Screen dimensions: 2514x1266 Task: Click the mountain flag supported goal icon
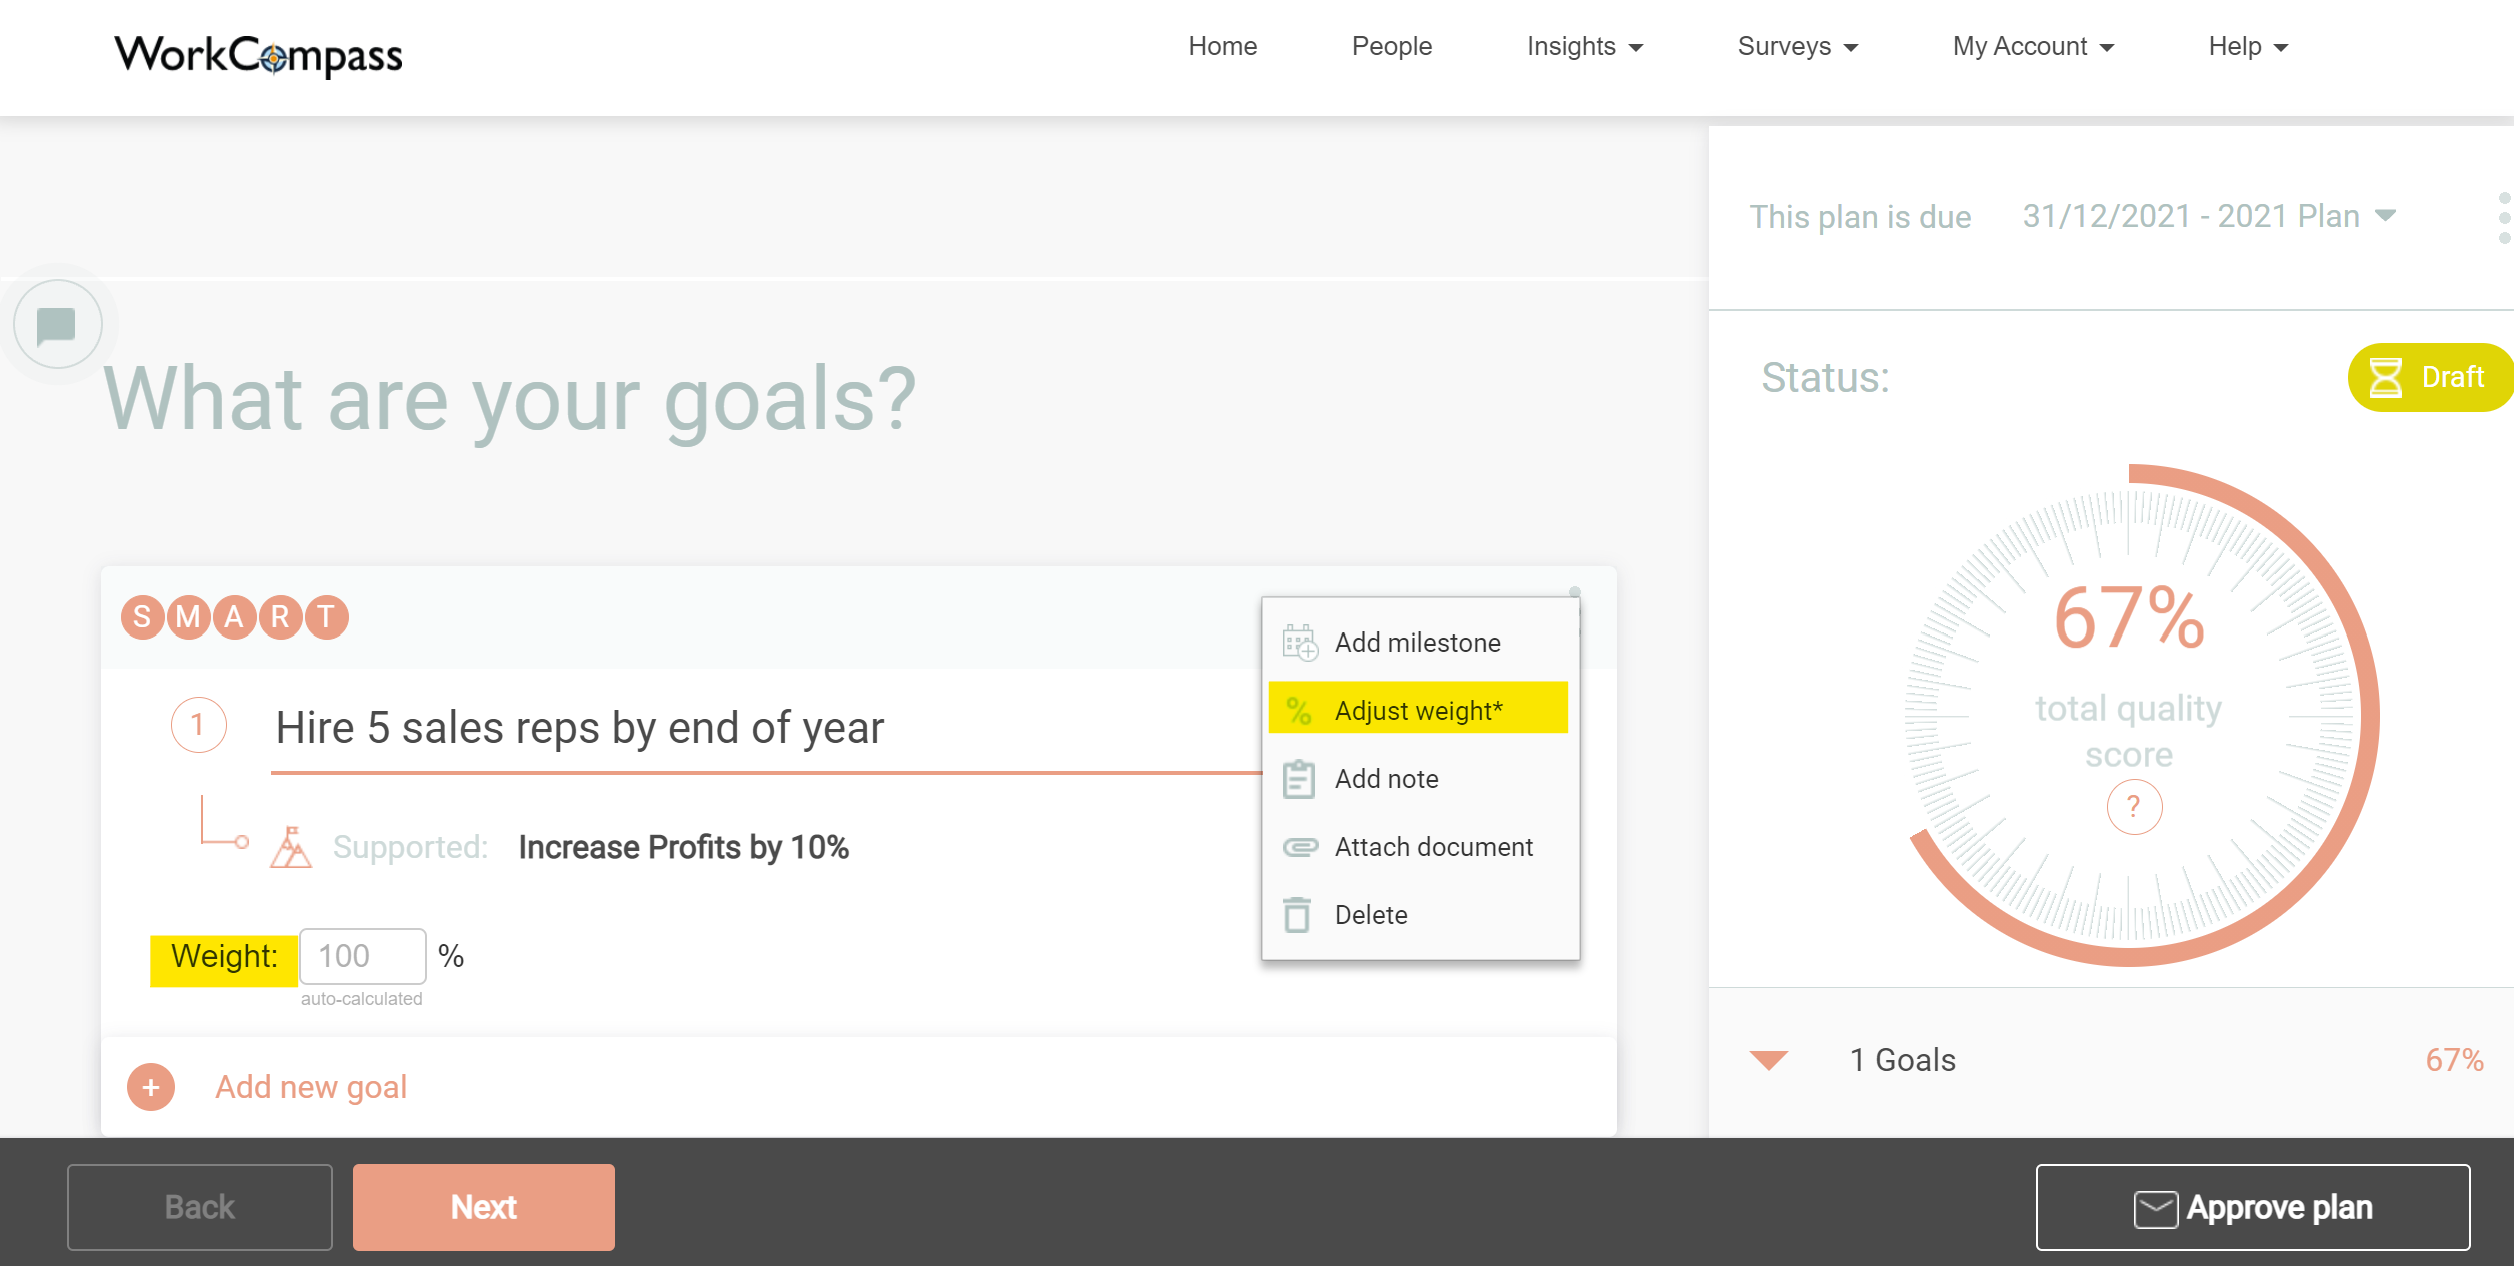[x=291, y=847]
